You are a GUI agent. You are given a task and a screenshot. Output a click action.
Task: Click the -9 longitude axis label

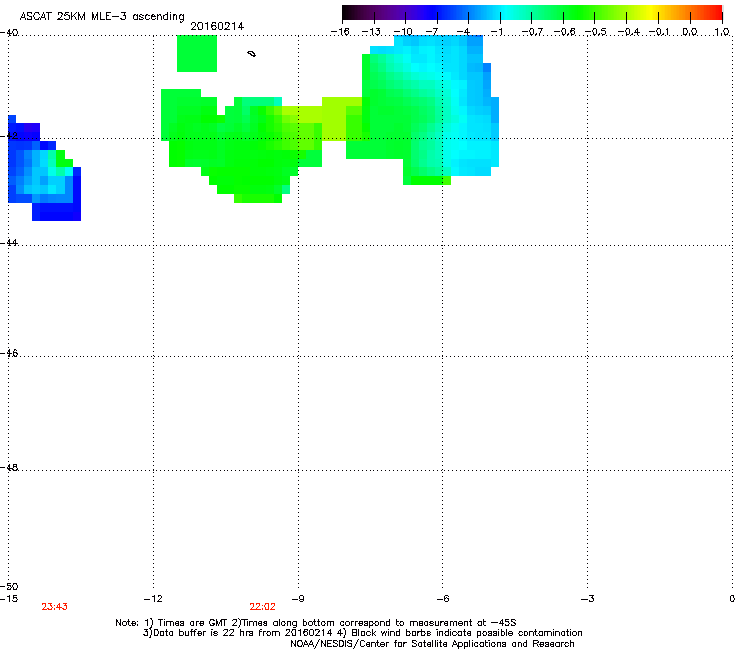(x=298, y=599)
